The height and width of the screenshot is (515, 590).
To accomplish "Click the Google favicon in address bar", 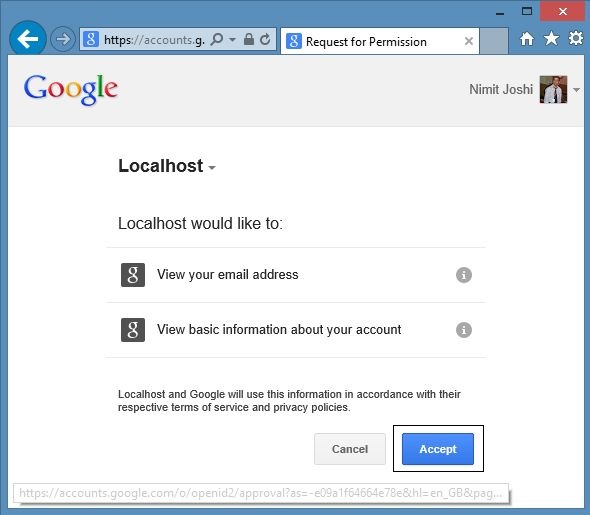I will coord(91,39).
